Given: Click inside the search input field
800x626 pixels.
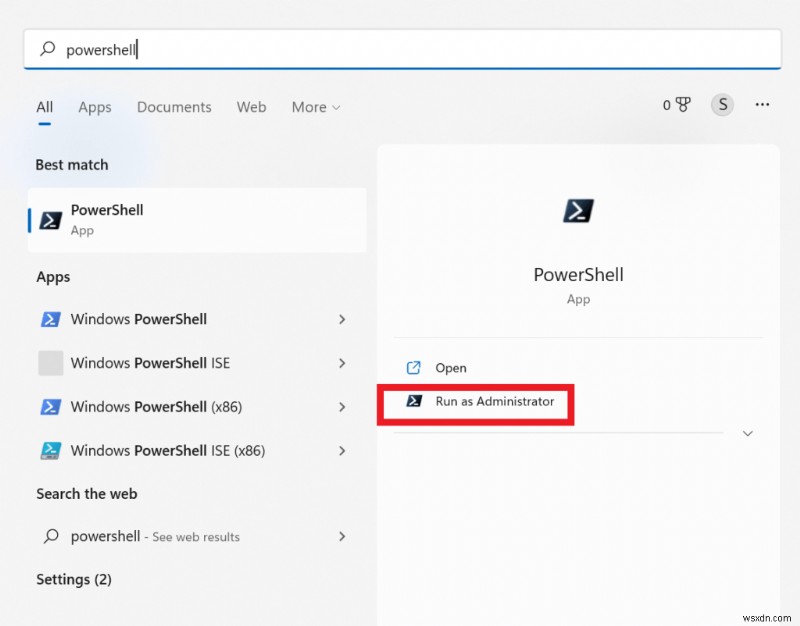Looking at the screenshot, I should [x=200, y=48].
